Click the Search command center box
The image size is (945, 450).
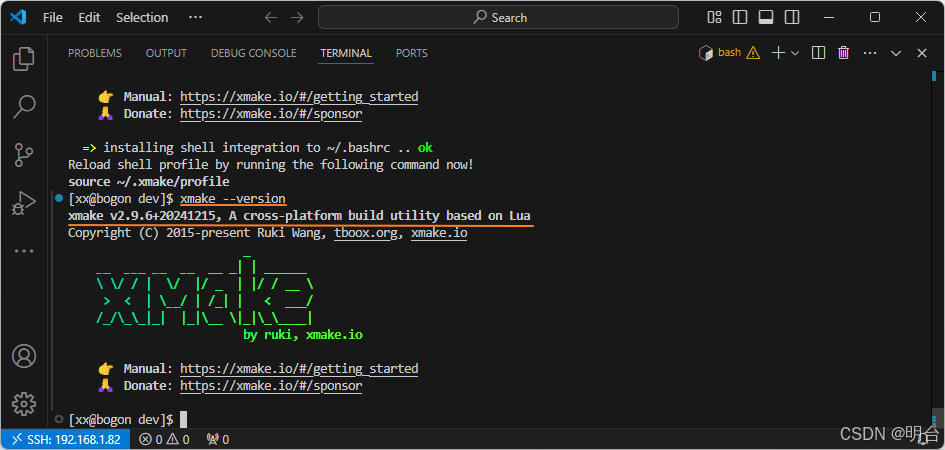498,17
